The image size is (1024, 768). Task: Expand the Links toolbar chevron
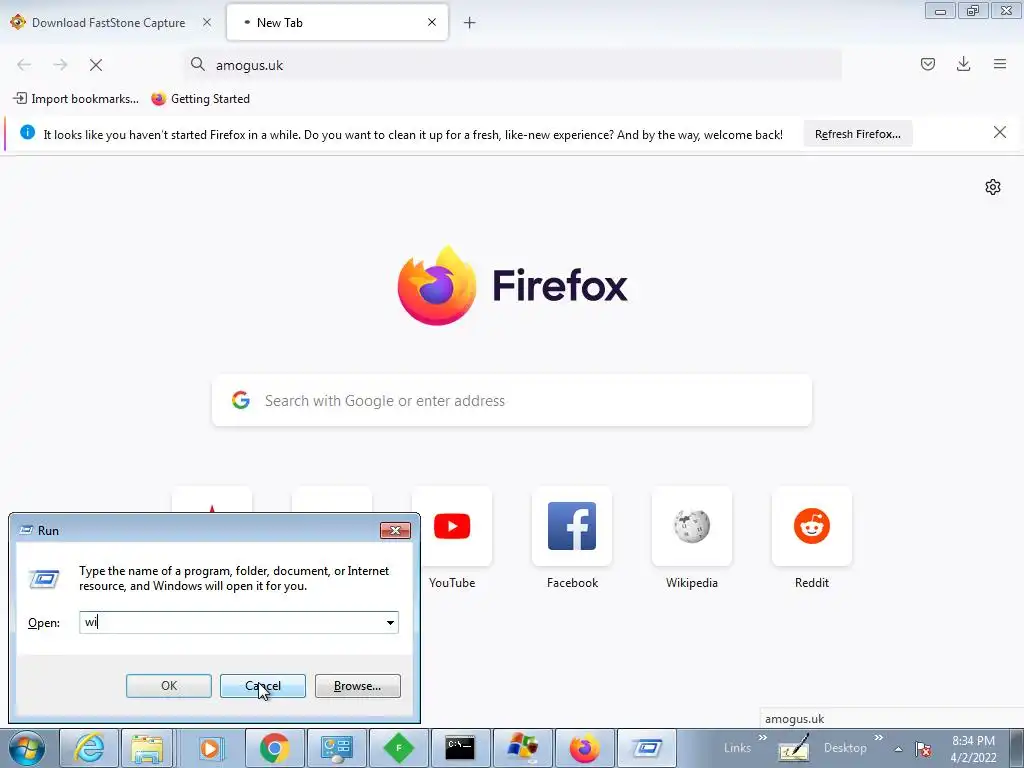(763, 737)
